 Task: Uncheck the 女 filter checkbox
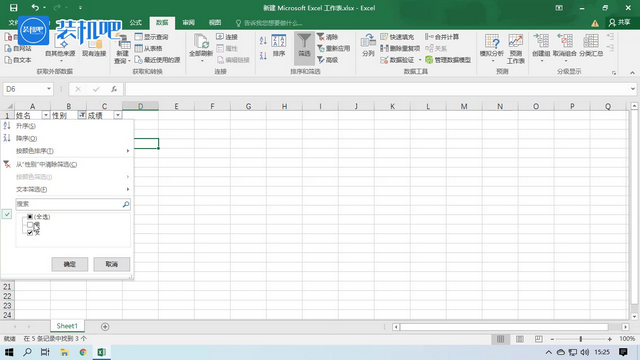tap(30, 232)
